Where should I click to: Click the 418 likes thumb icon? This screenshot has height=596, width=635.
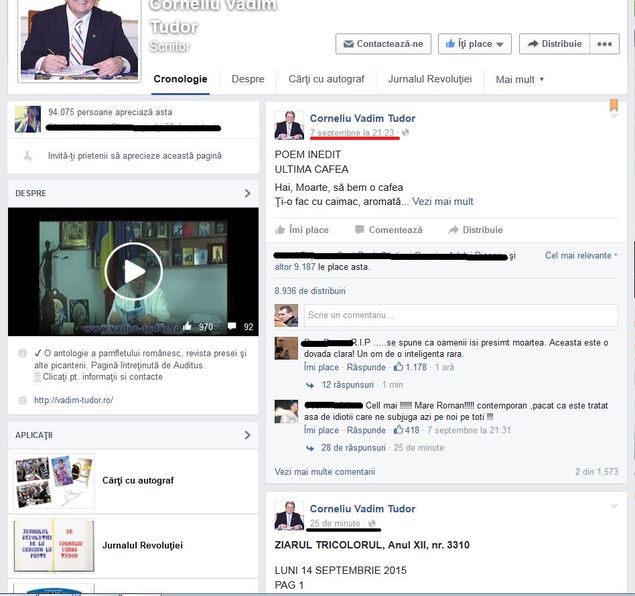tap(398, 430)
